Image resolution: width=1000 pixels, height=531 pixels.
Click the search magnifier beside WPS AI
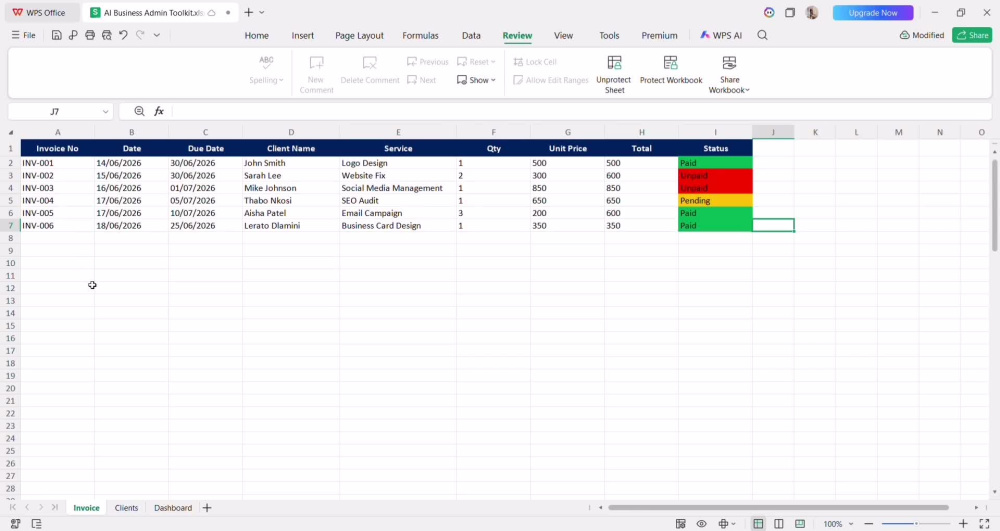coord(762,35)
